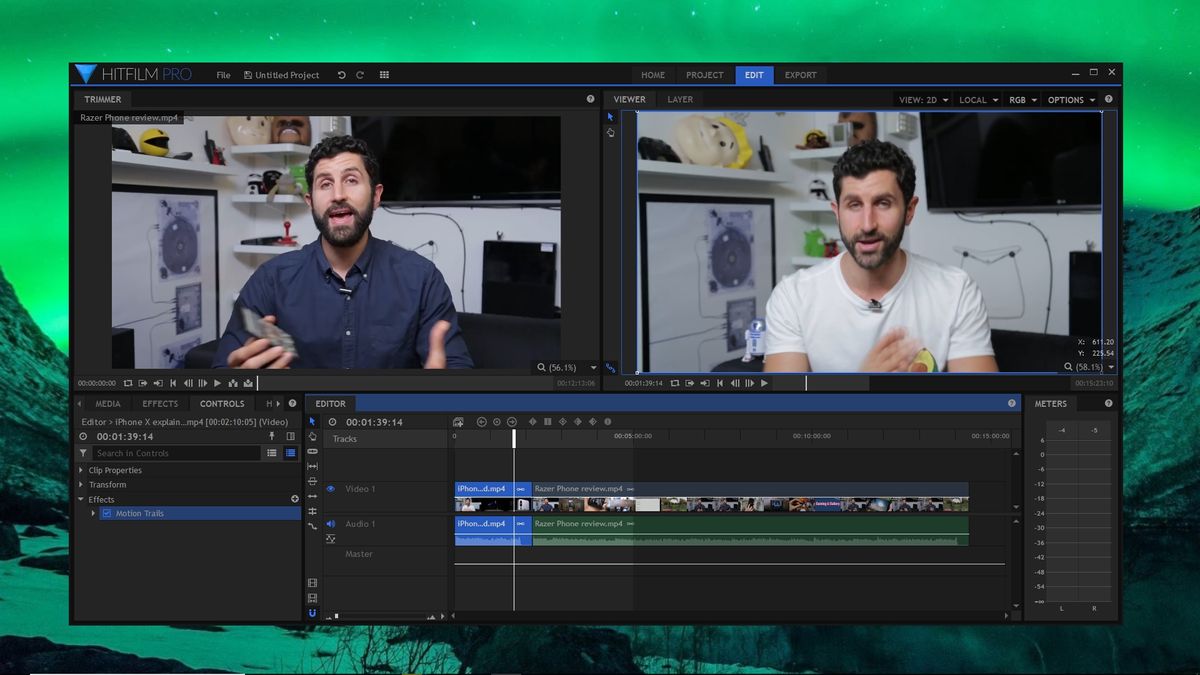The height and width of the screenshot is (675, 1200).
Task: Click the add effect plus icon next to Effects
Action: (x=294, y=498)
